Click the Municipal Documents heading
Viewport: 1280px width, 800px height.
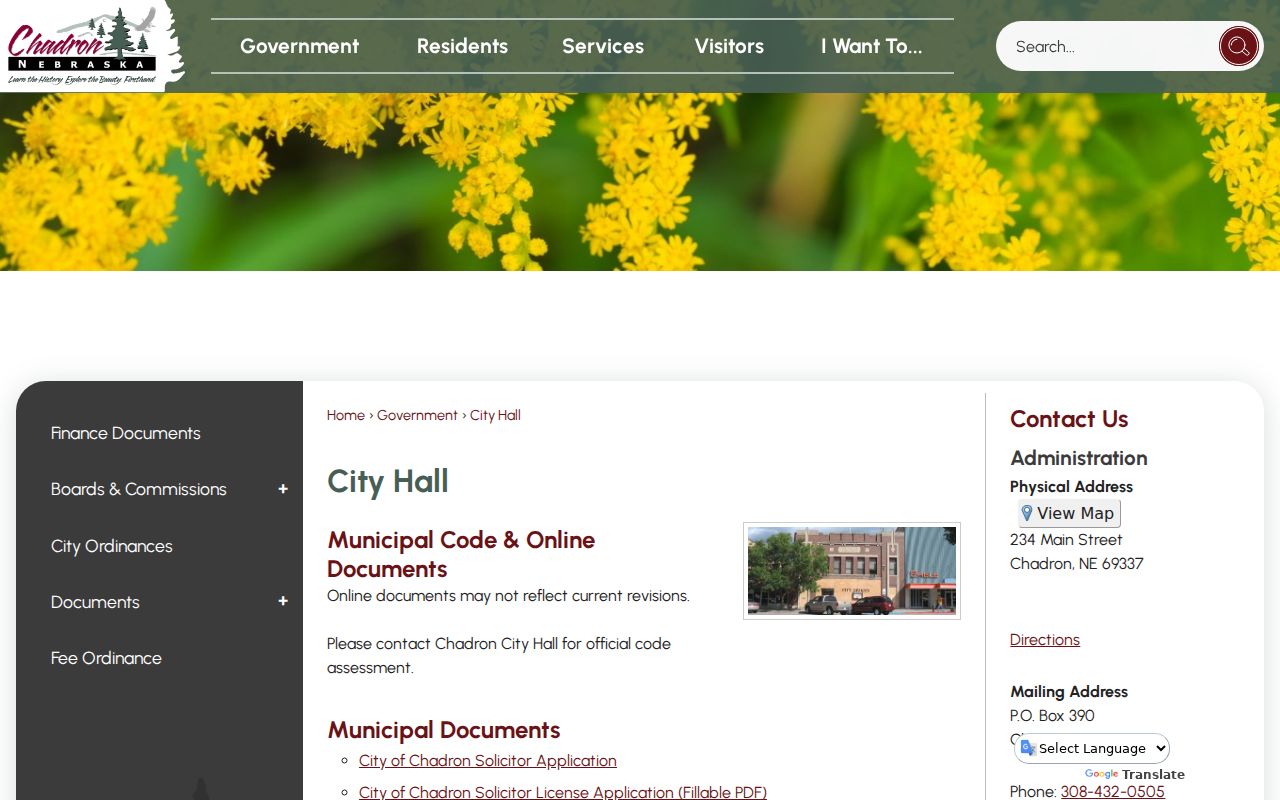tap(444, 730)
